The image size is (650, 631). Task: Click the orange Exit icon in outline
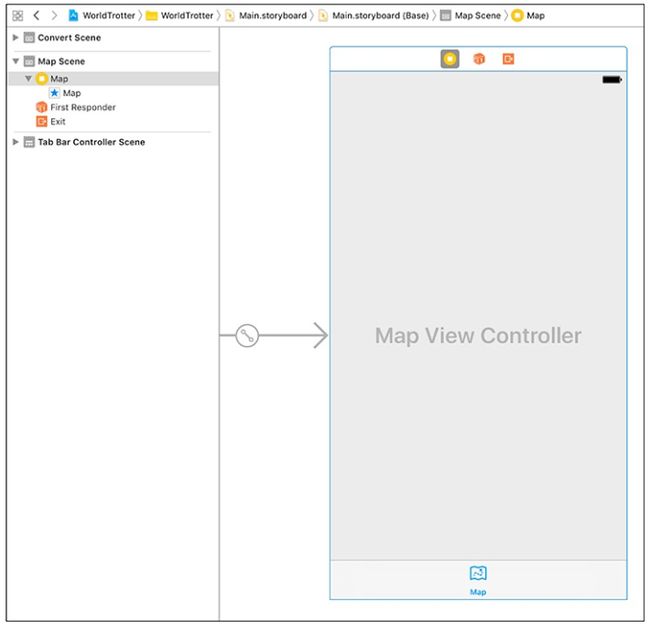pyautogui.click(x=42, y=121)
